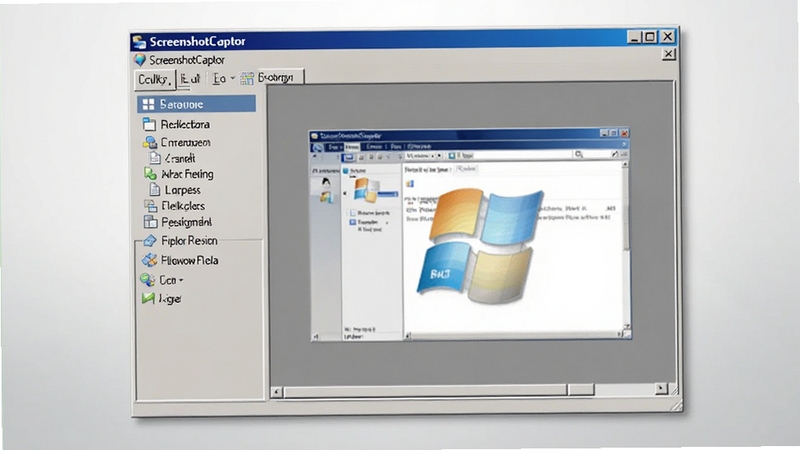Close the inner panel with the second-row X

pyautogui.click(x=669, y=54)
